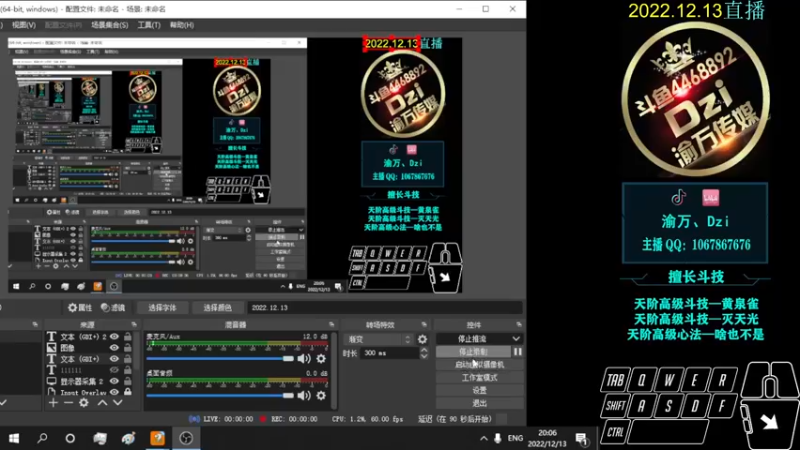This screenshot has height=450, width=800.
Task: Click taskbar clock showing 20:06
Action: click(547, 438)
